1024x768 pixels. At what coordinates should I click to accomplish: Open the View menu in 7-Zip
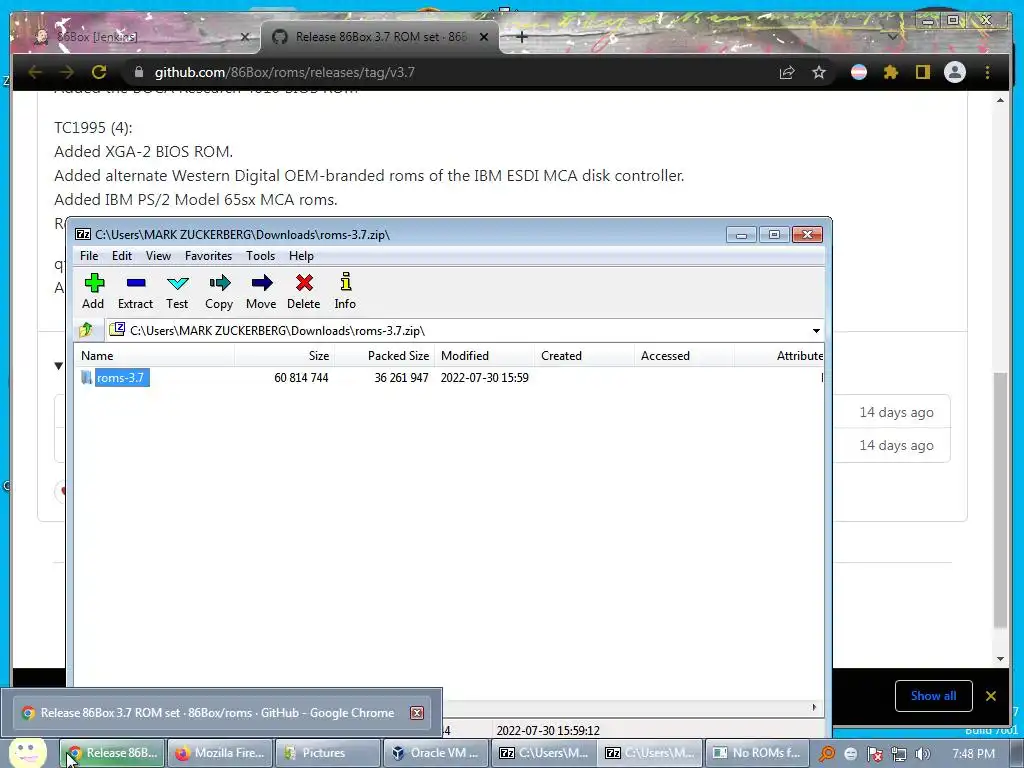pos(158,256)
